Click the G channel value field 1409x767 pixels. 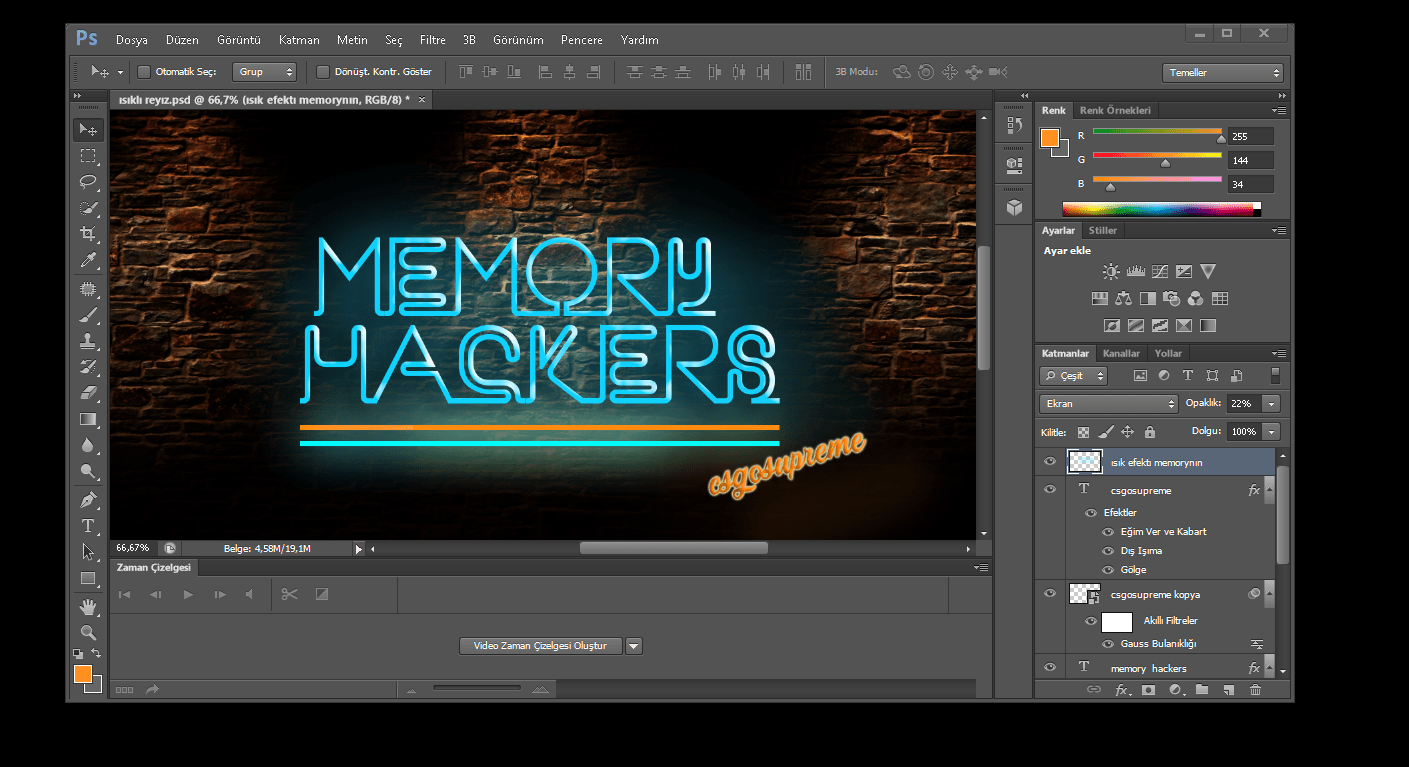(x=1252, y=160)
